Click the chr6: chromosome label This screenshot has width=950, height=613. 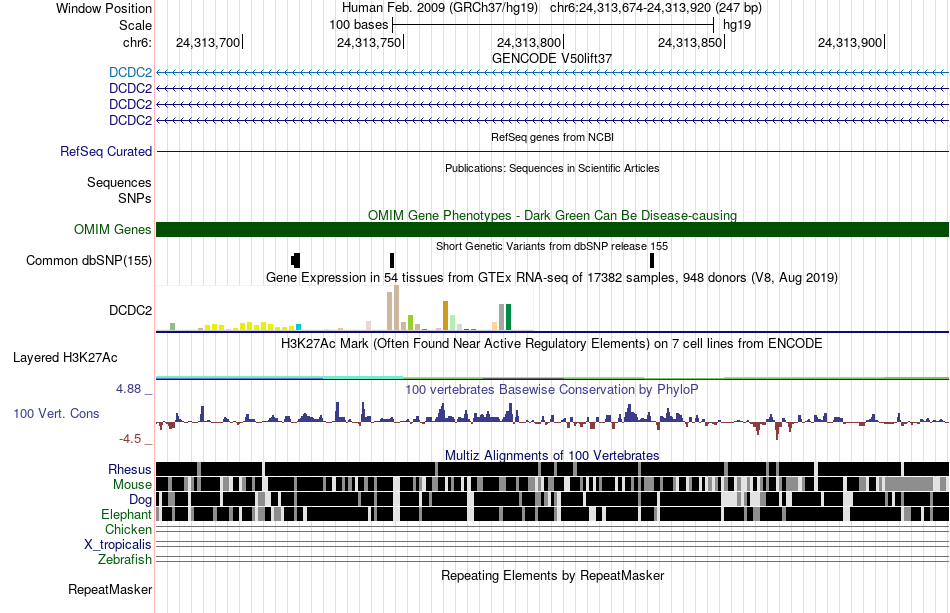(x=137, y=42)
